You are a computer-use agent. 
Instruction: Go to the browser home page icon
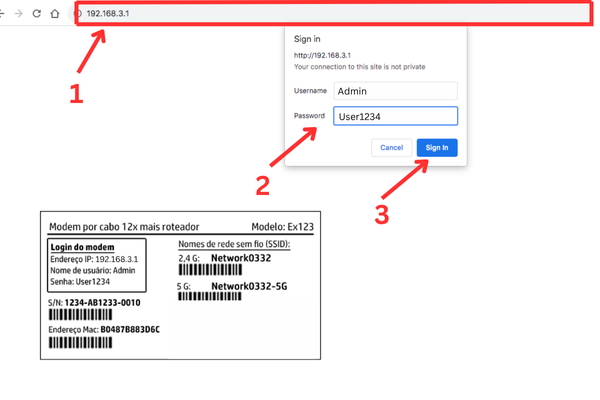pyautogui.click(x=55, y=14)
